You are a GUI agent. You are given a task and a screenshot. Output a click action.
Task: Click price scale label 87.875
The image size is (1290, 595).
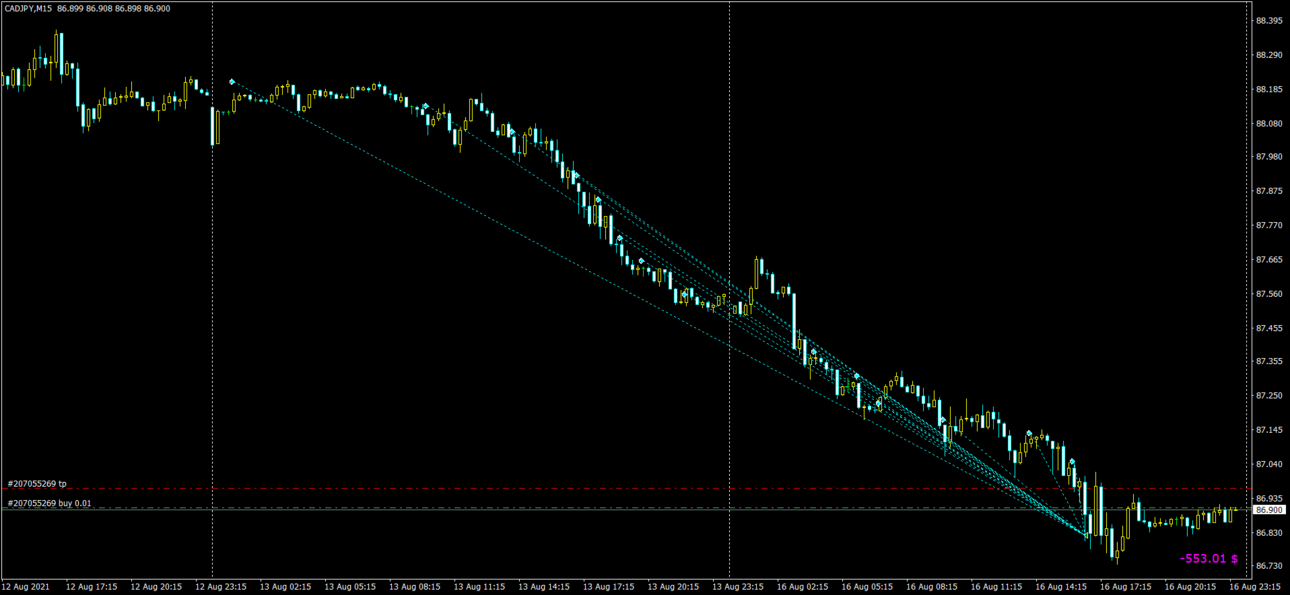tap(1269, 191)
